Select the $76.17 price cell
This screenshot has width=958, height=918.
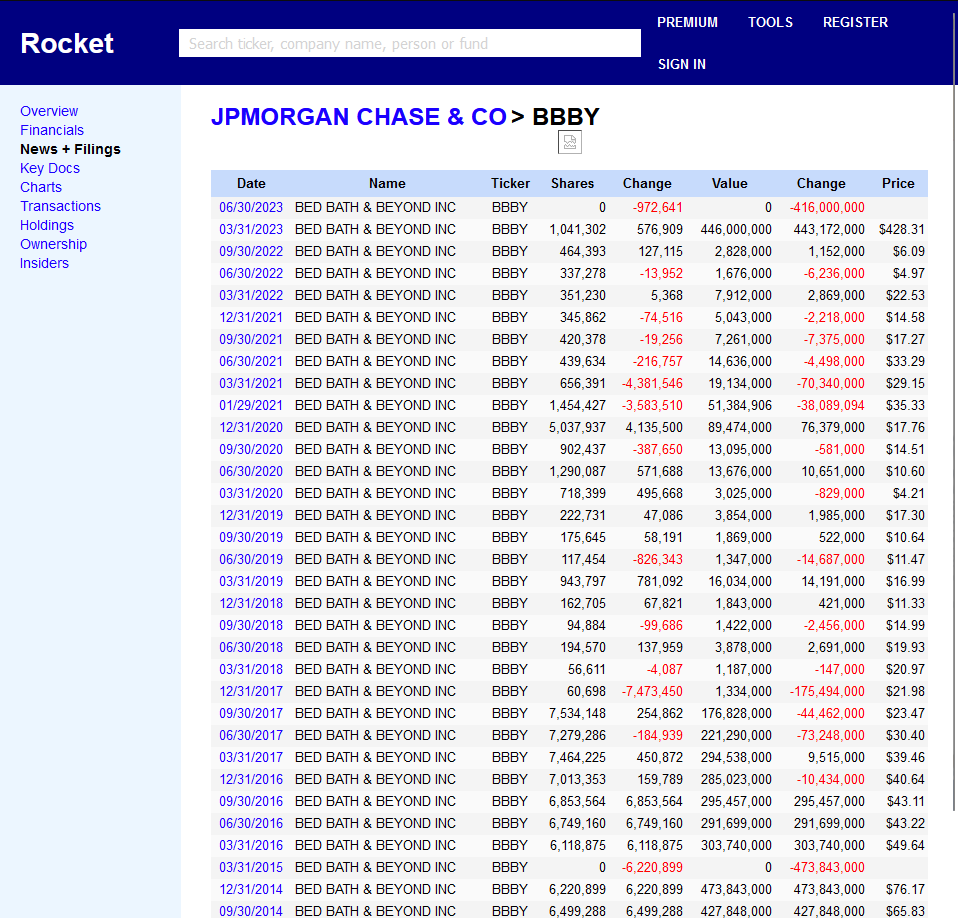(x=905, y=889)
